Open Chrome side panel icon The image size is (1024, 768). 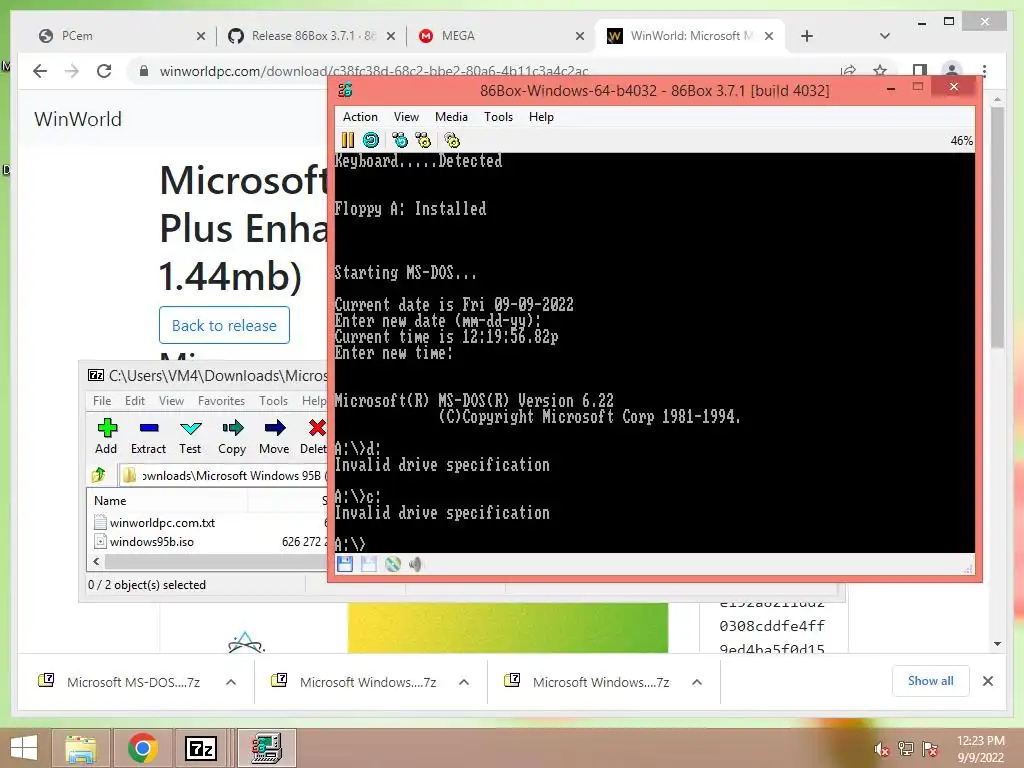click(x=920, y=71)
